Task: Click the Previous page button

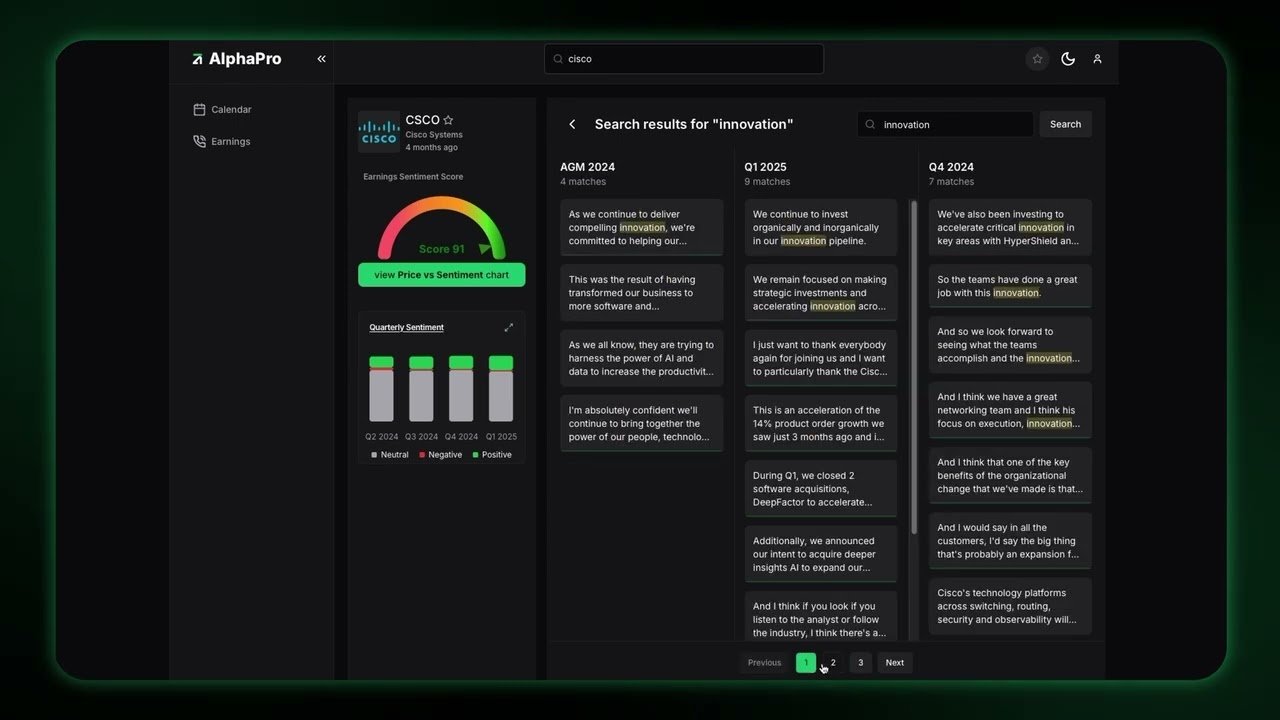Action: tap(764, 663)
